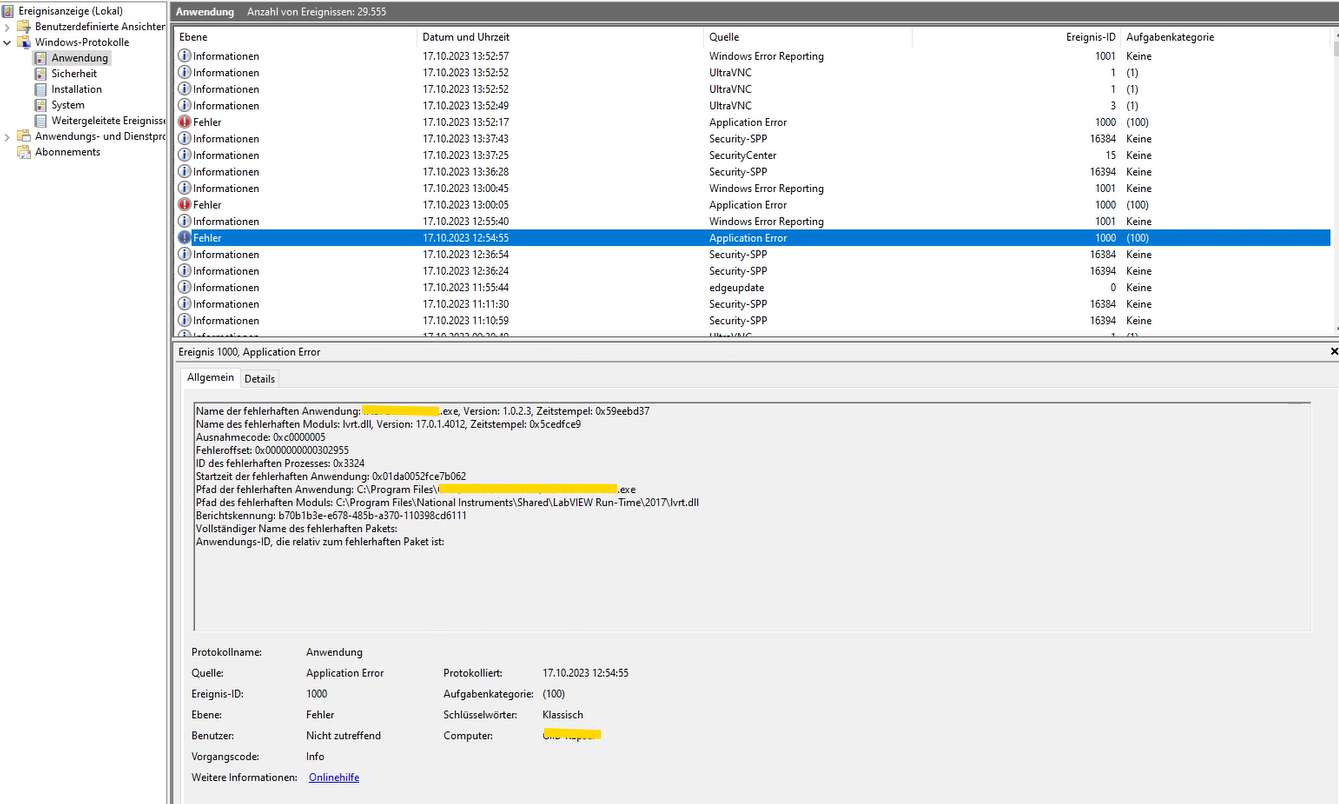Select the Installation log icon
Screen dimensions: 1339x804
pyautogui.click(x=41, y=89)
